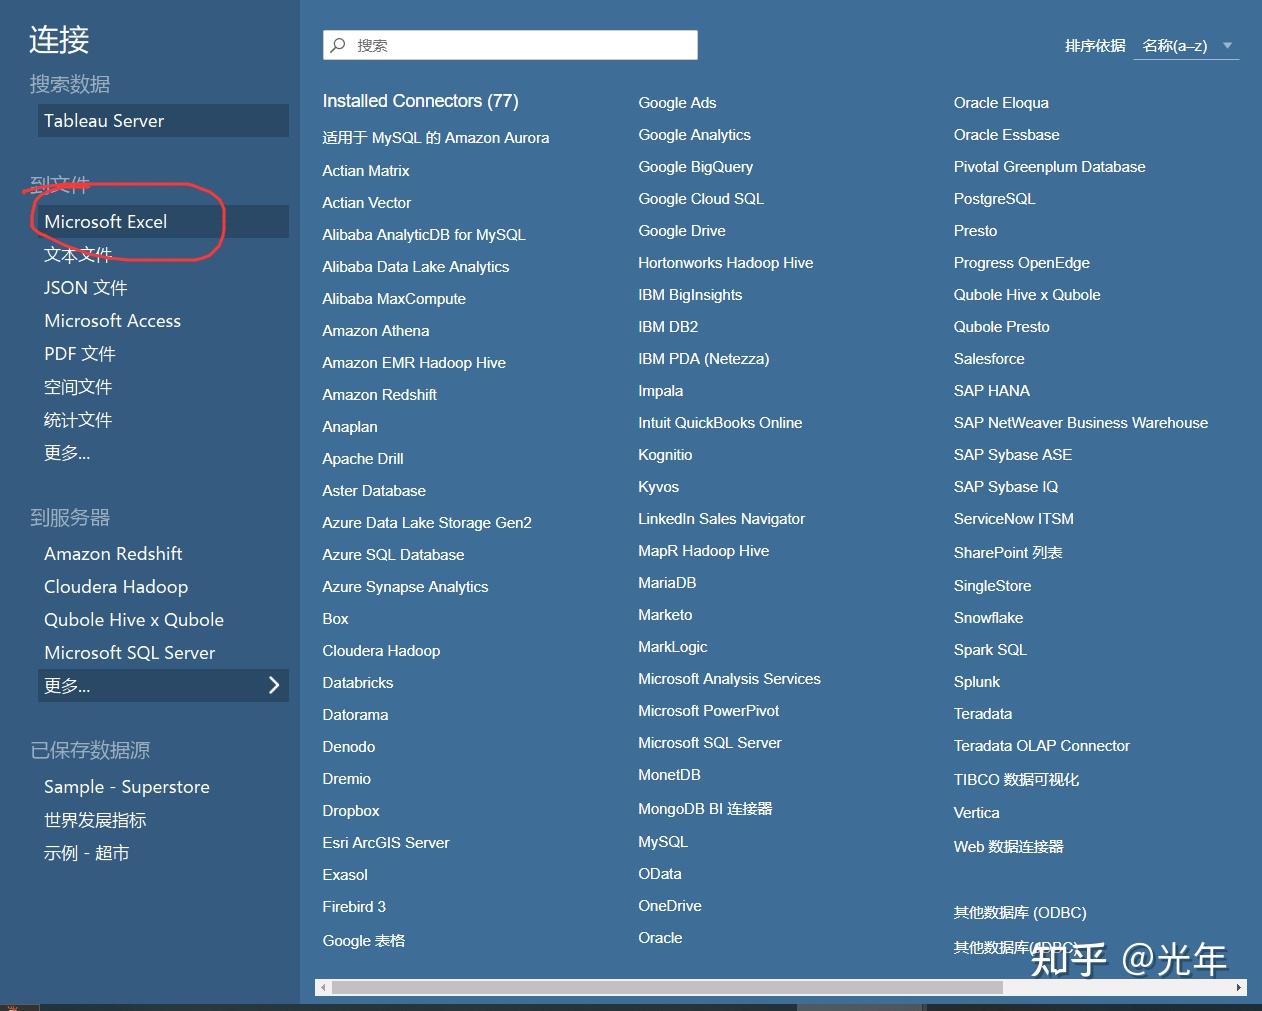
Task: Select Microsoft Excel file connector
Action: pyautogui.click(x=163, y=222)
